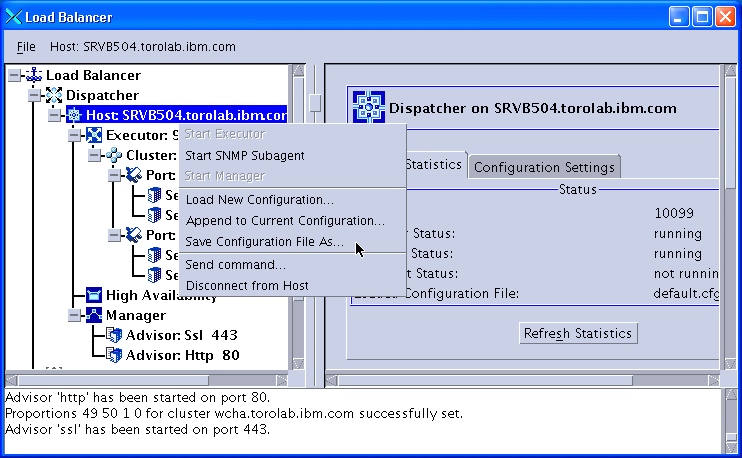Choose Send command... menu entry

coord(292,265)
